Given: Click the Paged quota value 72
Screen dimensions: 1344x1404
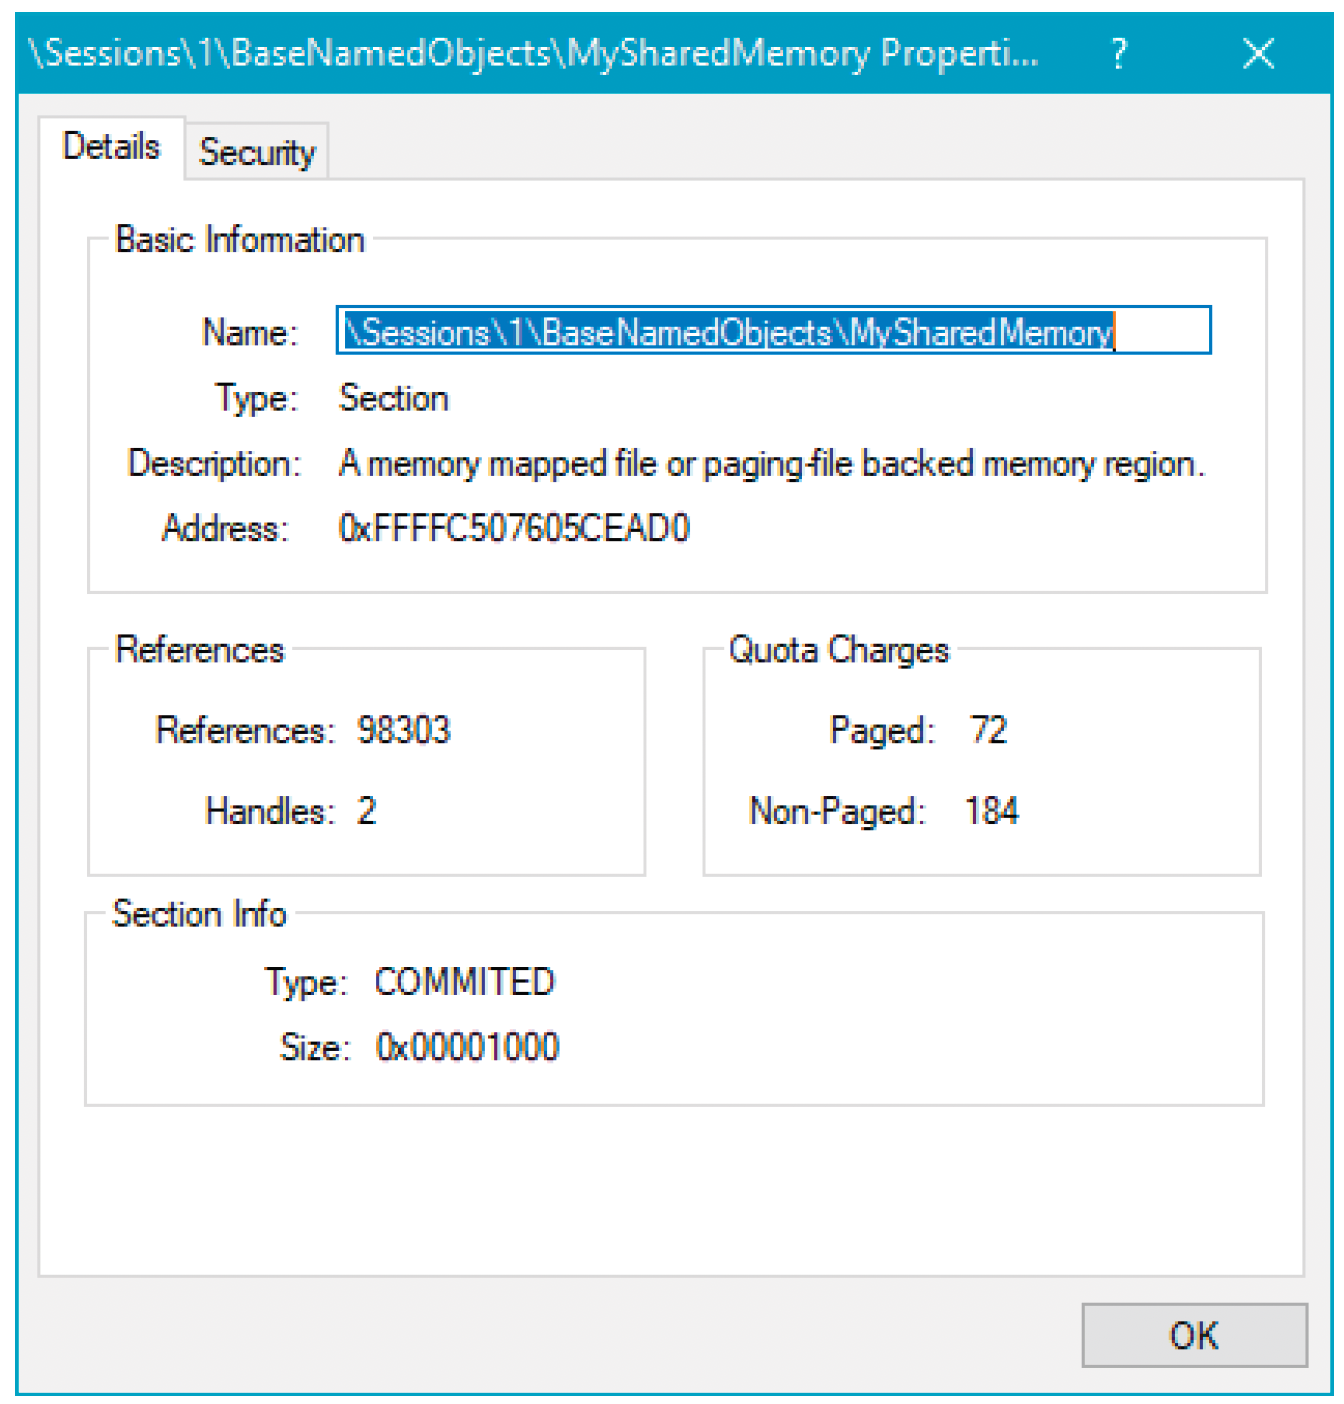Looking at the screenshot, I should 988,730.
